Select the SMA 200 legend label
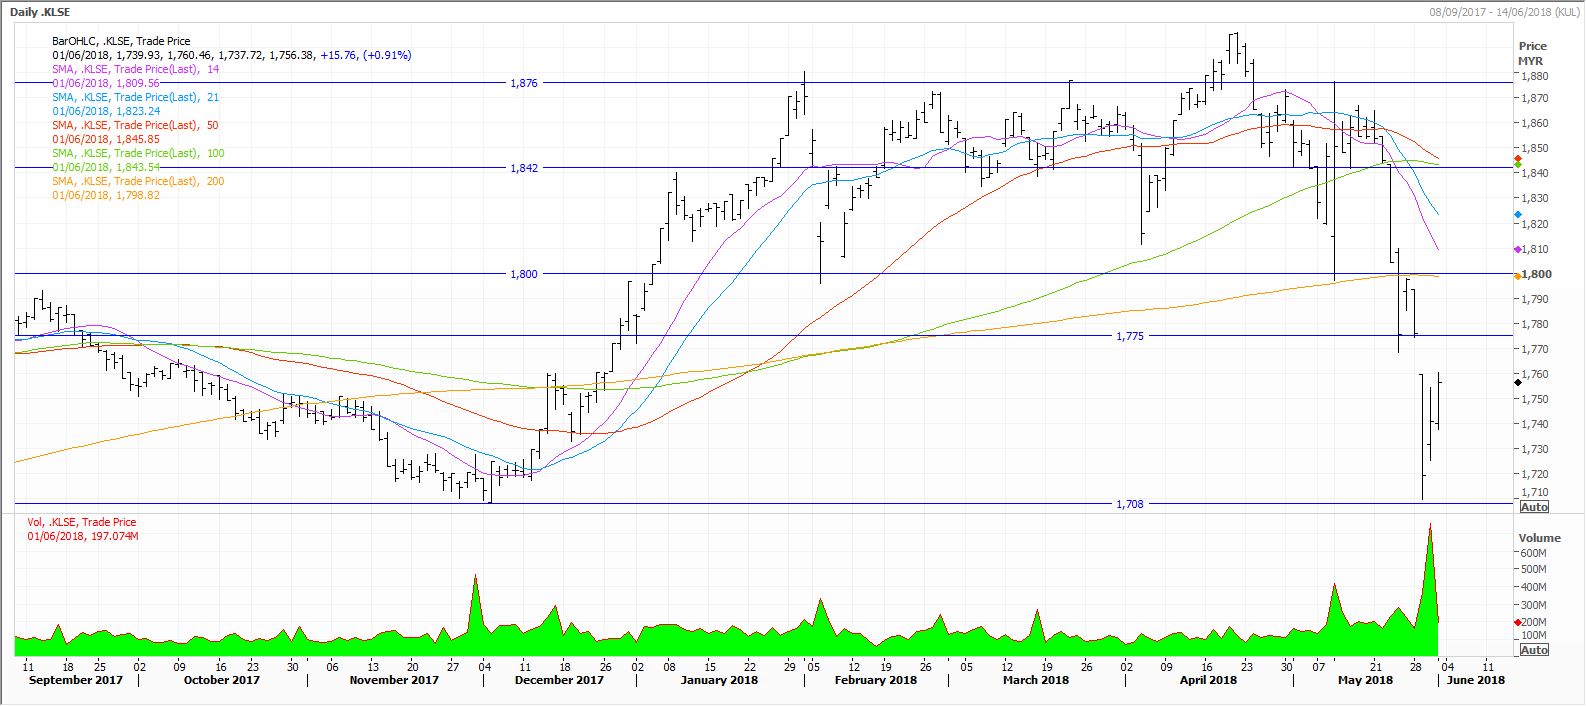This screenshot has height=706, width=1586. pyautogui.click(x=138, y=182)
